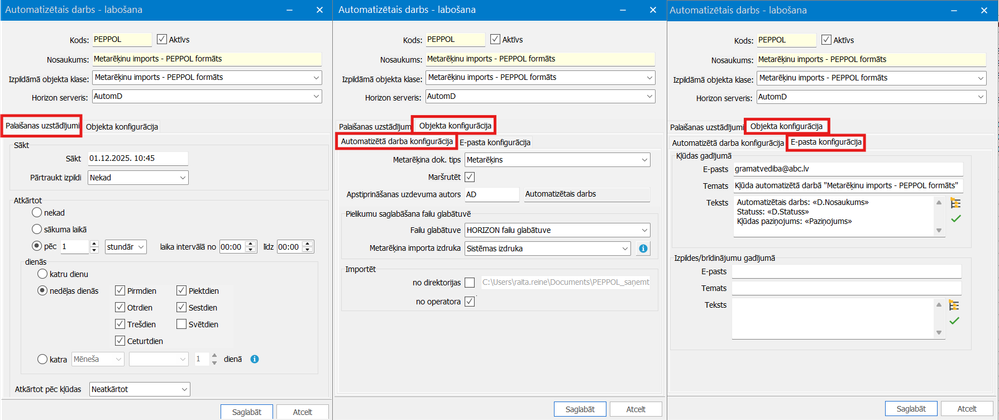Click green checkmark in Izpildes/brīdinājumu gadījumā section
Viewport: 999px width, 420px height.
point(954,321)
